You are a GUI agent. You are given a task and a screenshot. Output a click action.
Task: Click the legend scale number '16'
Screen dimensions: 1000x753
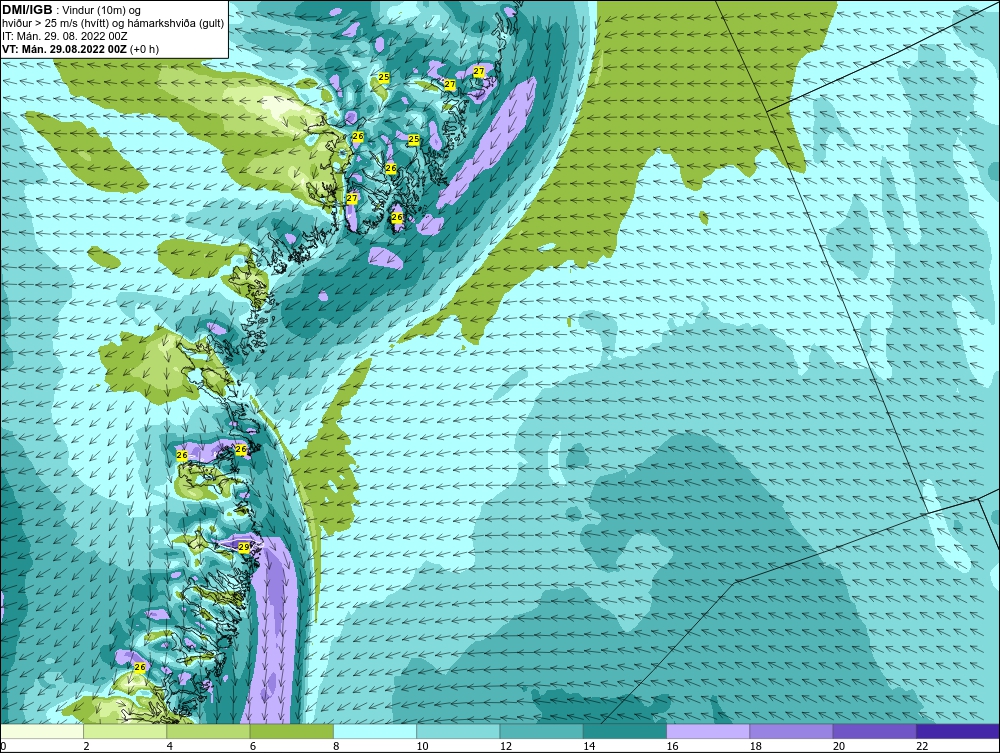pyautogui.click(x=672, y=747)
